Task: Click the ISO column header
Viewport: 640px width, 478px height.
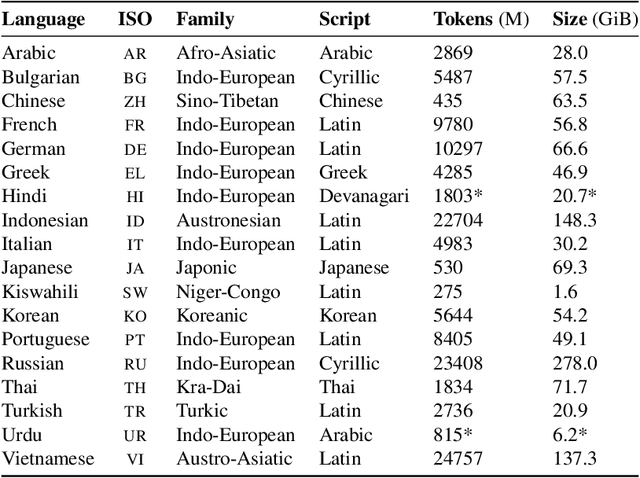Action: 134,19
